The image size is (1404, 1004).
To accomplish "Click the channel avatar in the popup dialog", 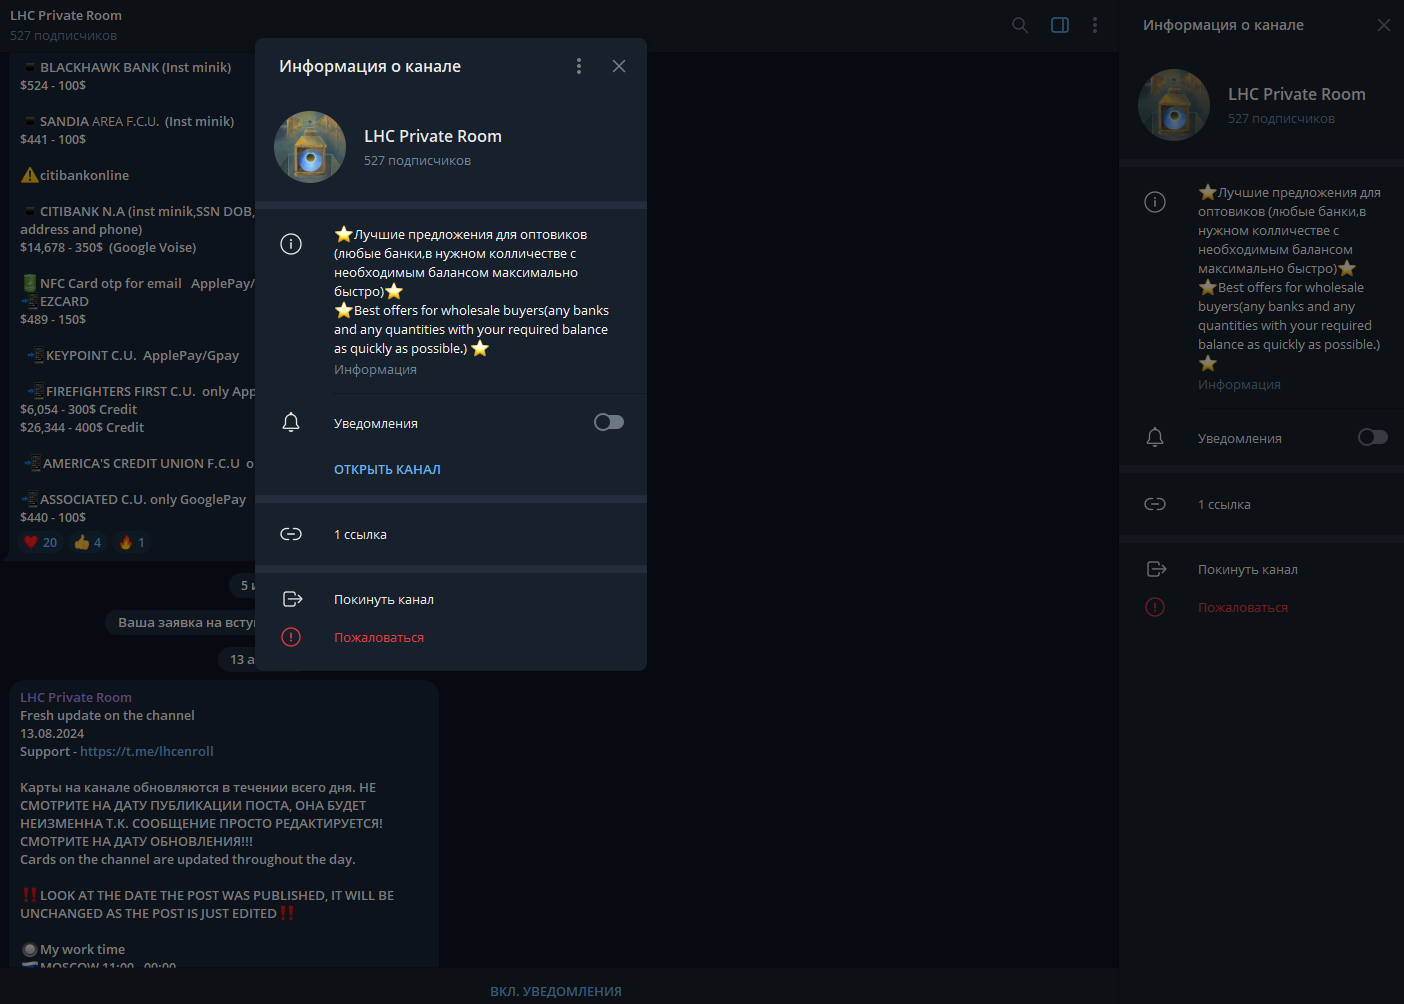I will click(310, 147).
